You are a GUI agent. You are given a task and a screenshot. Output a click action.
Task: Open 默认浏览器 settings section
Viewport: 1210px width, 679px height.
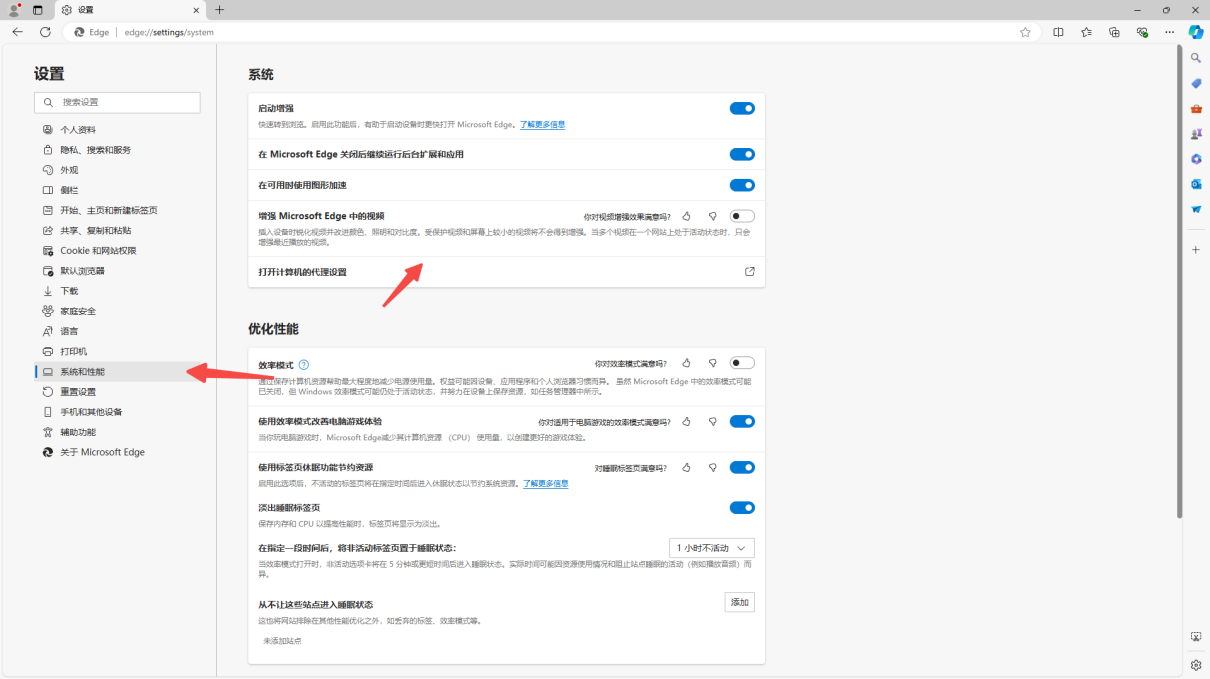[x=117, y=271]
